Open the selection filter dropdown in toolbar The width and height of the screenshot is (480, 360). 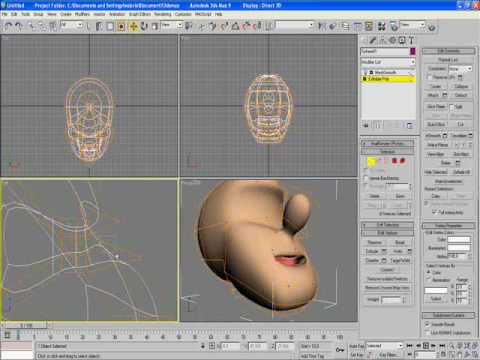coord(71,25)
